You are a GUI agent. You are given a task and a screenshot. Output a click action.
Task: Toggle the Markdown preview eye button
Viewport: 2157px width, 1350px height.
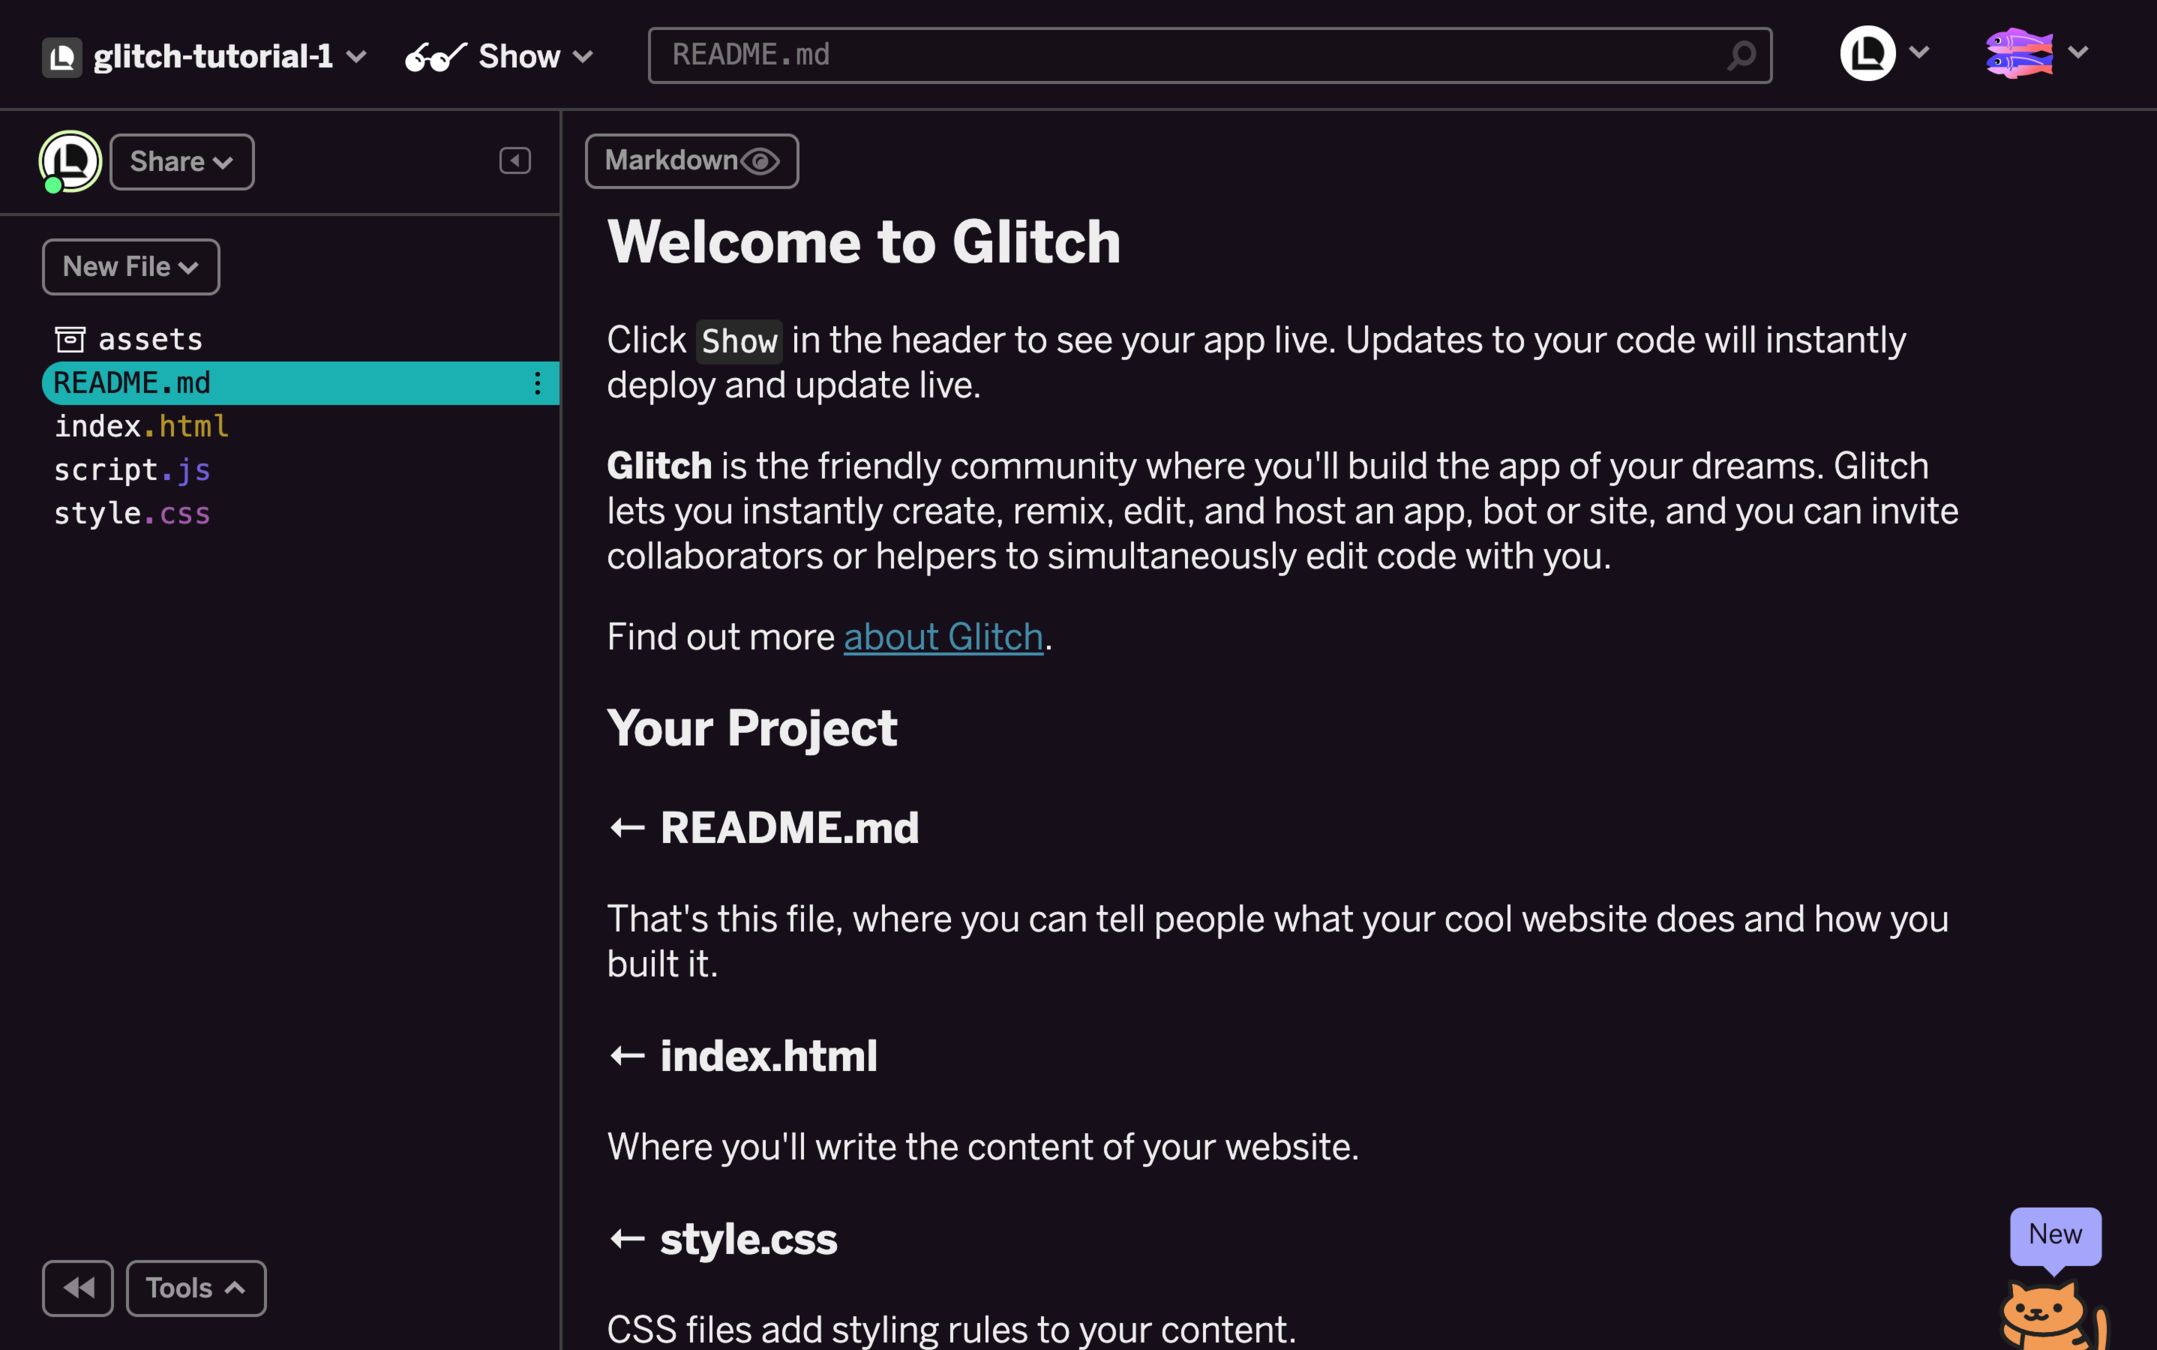click(691, 160)
